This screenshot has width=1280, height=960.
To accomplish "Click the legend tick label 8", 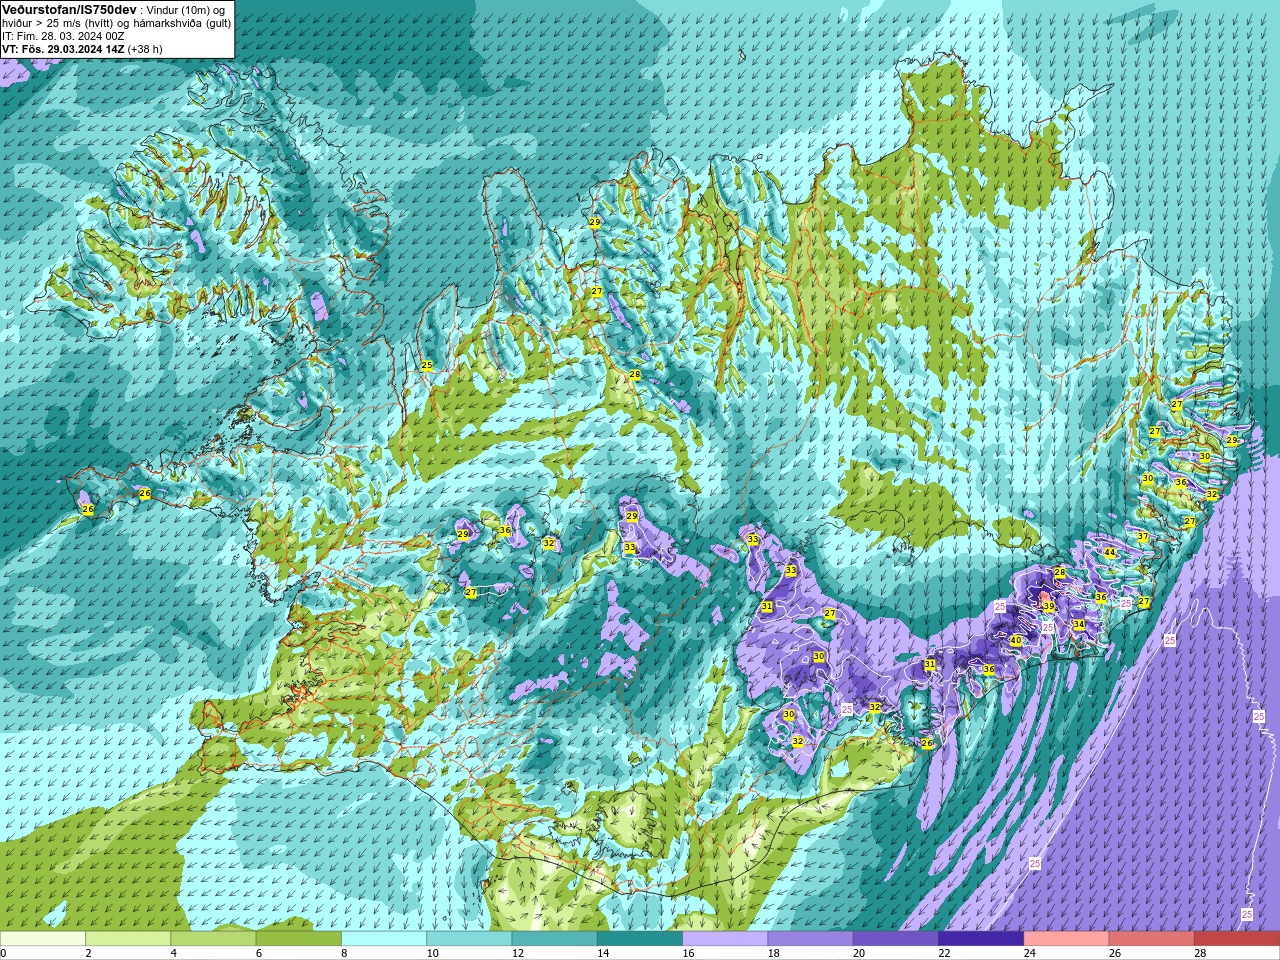I will point(344,953).
